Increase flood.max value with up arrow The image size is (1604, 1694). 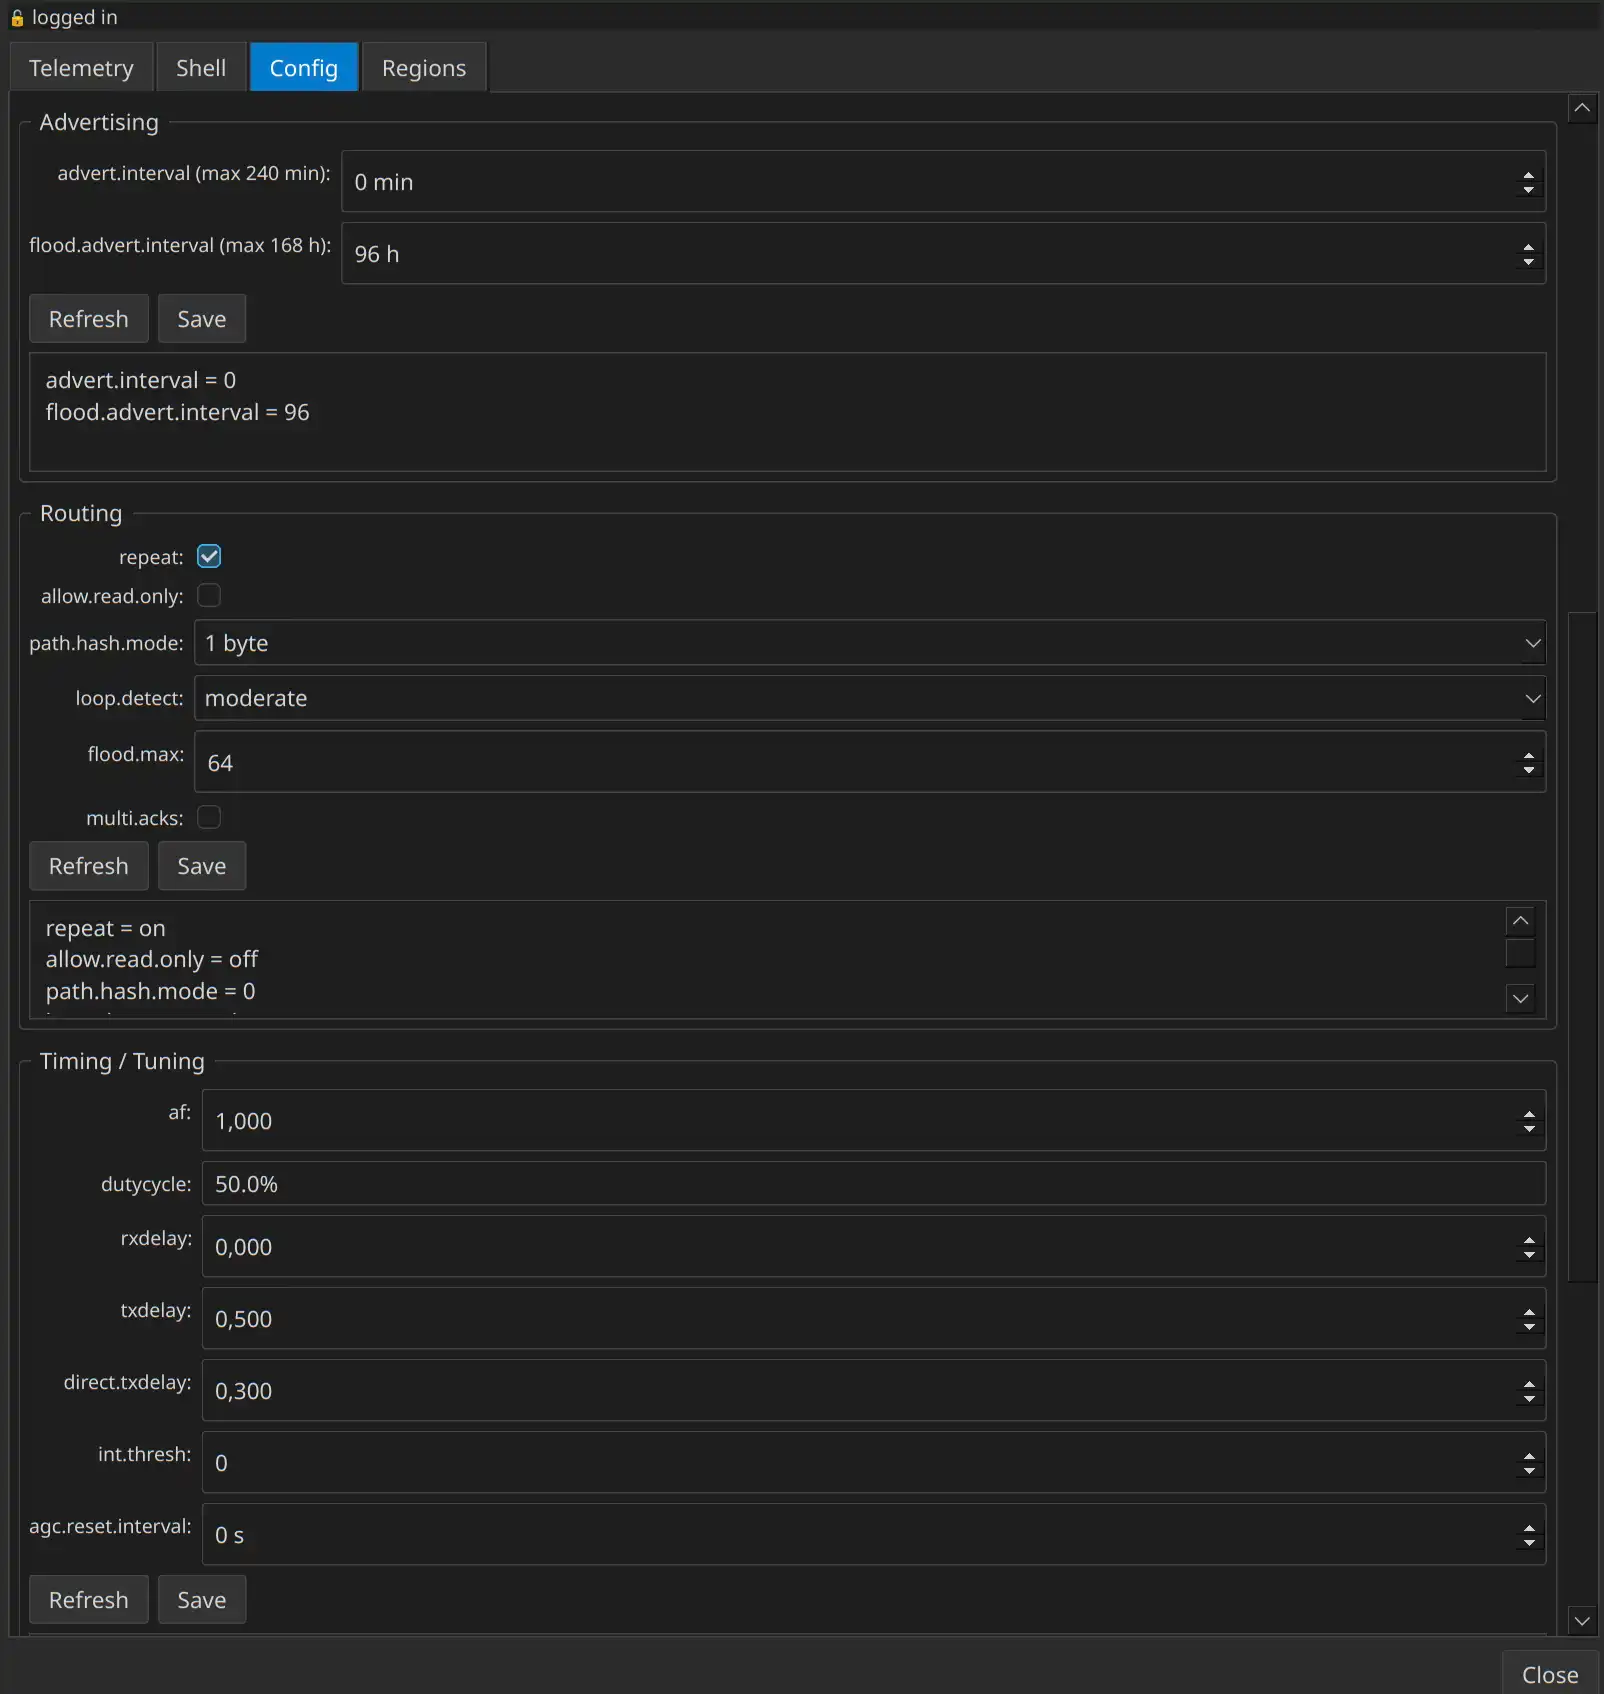pos(1528,755)
